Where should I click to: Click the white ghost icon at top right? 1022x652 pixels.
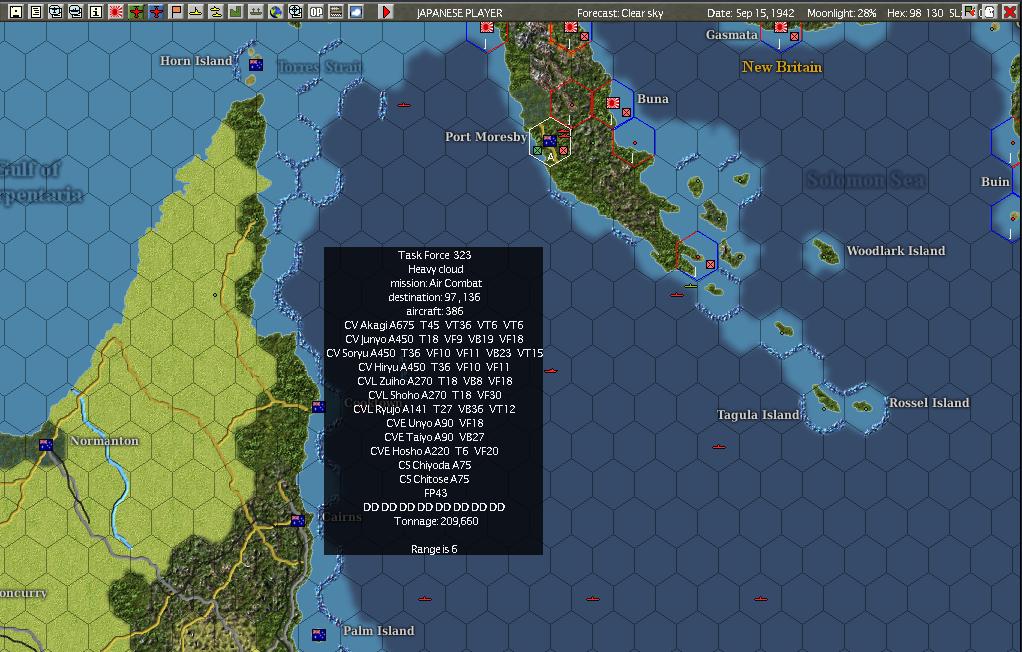click(x=989, y=11)
